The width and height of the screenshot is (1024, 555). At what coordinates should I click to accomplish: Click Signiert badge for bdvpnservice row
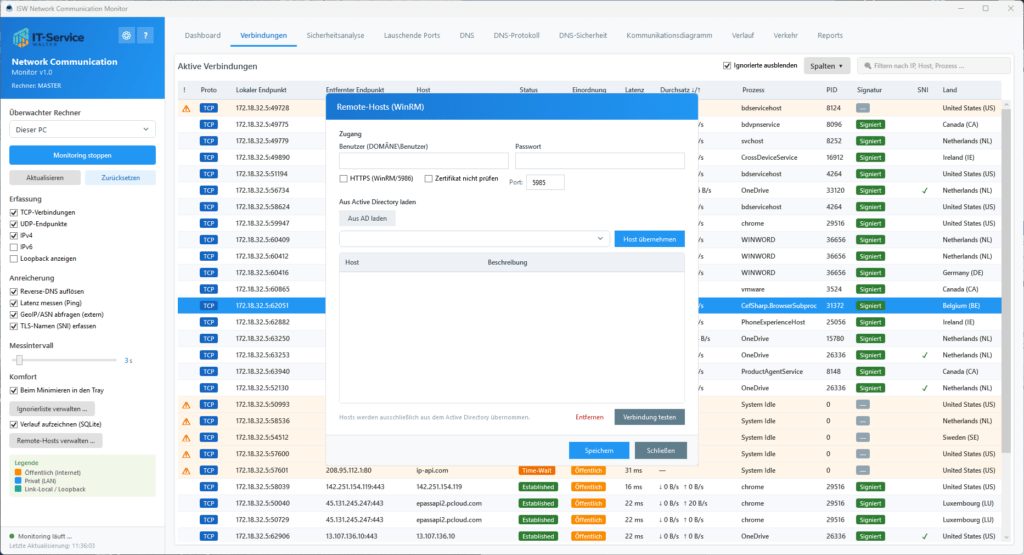click(870, 125)
